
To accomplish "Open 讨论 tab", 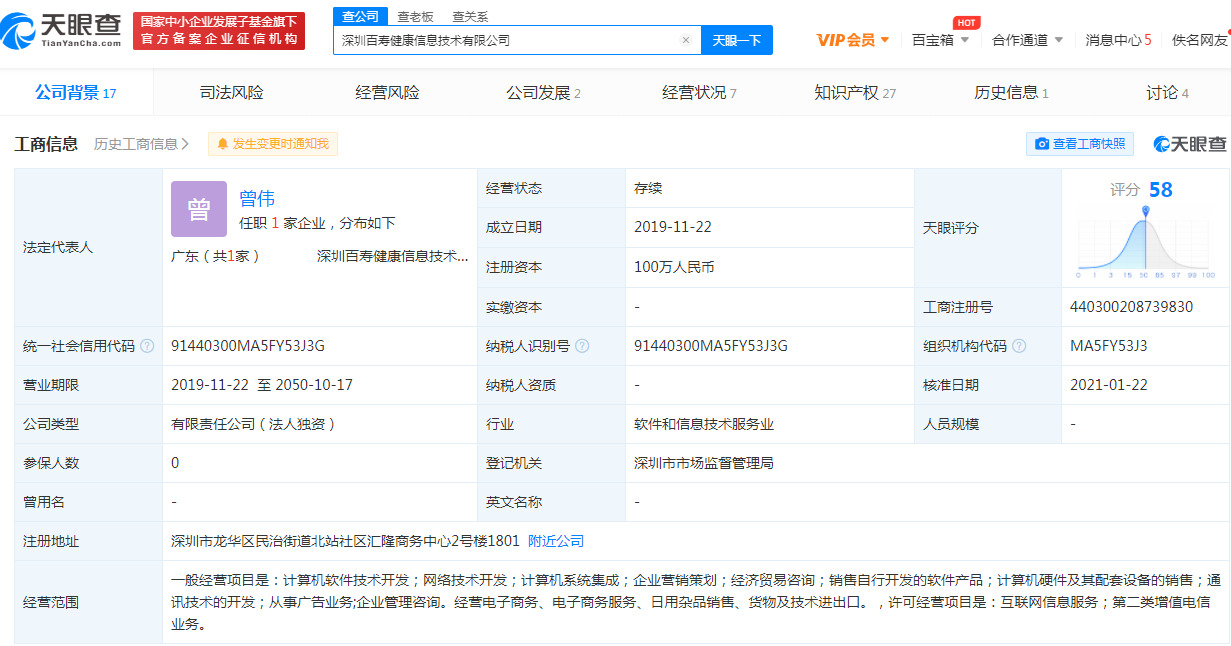I will (1167, 93).
